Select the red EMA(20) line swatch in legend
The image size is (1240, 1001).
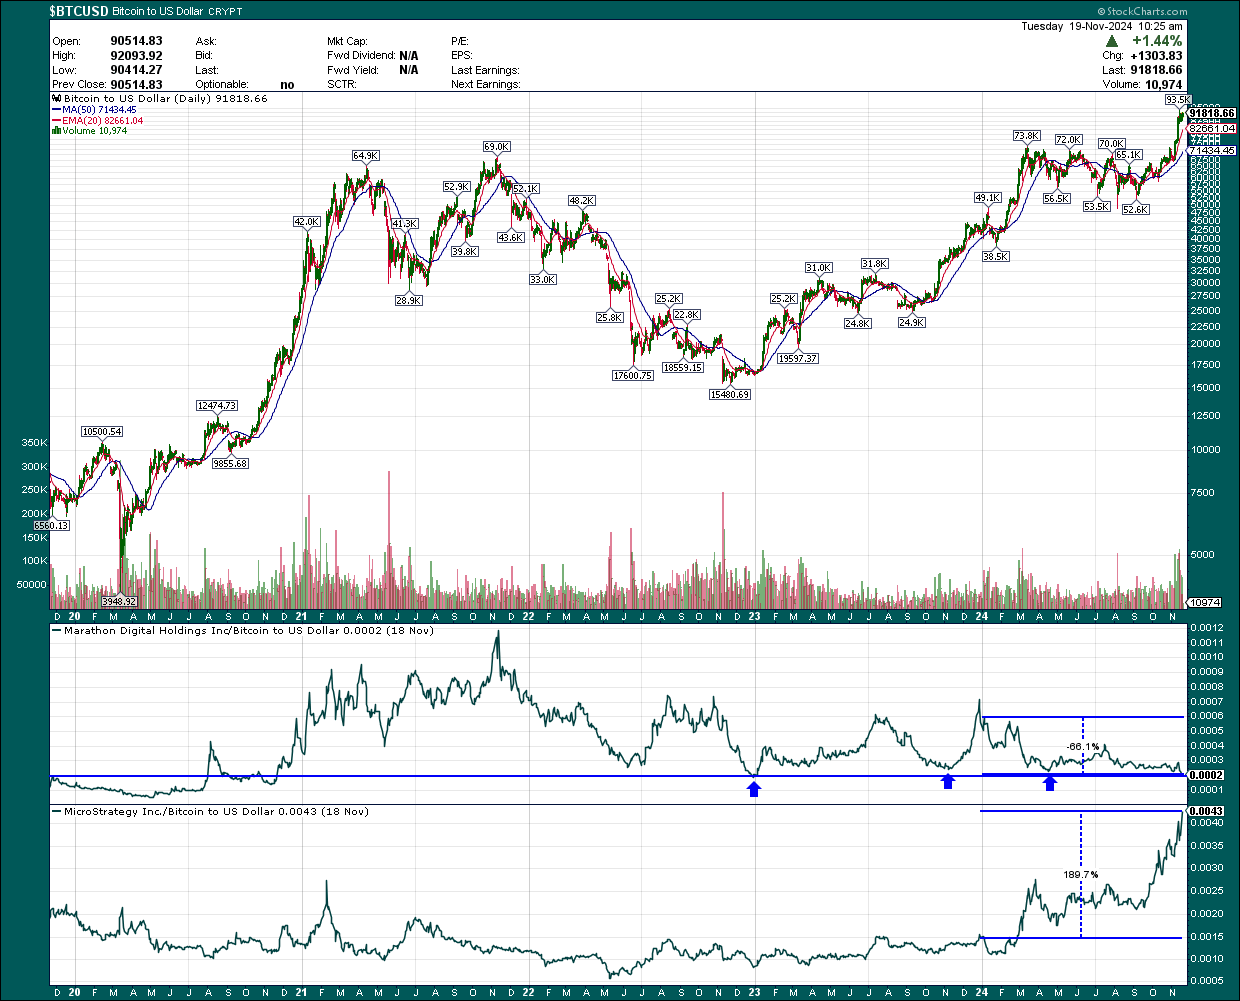[58, 120]
